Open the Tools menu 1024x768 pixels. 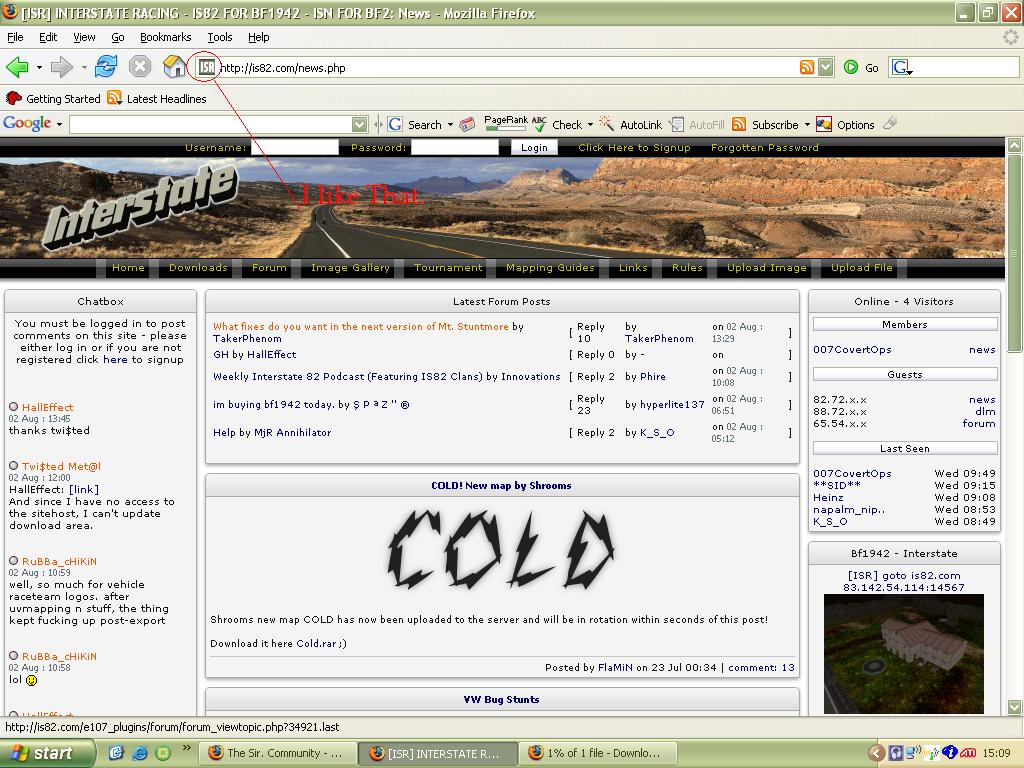220,37
